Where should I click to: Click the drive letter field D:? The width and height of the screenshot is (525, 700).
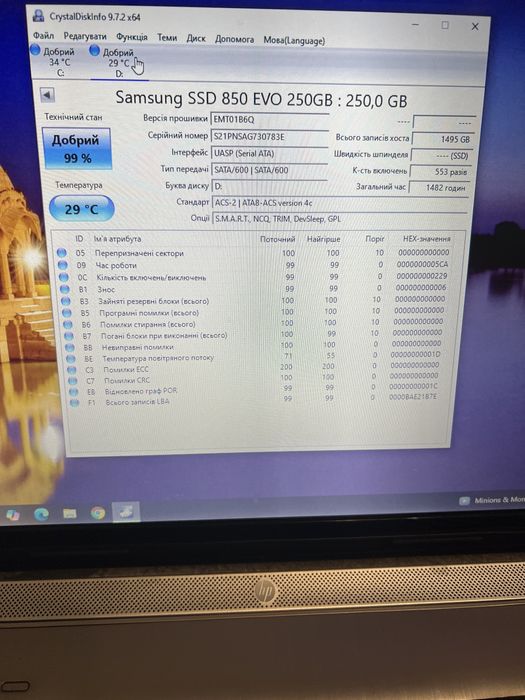(270, 186)
